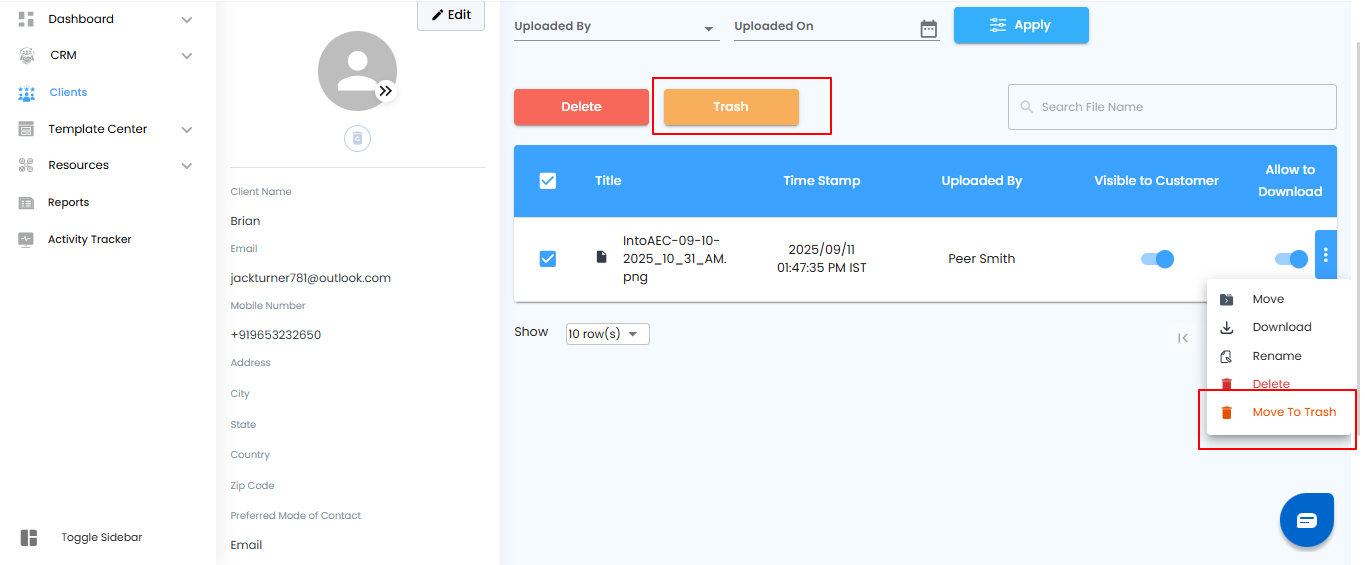Open the Uploaded By dropdown
Image resolution: width=1365 pixels, height=565 pixels.
(x=616, y=27)
